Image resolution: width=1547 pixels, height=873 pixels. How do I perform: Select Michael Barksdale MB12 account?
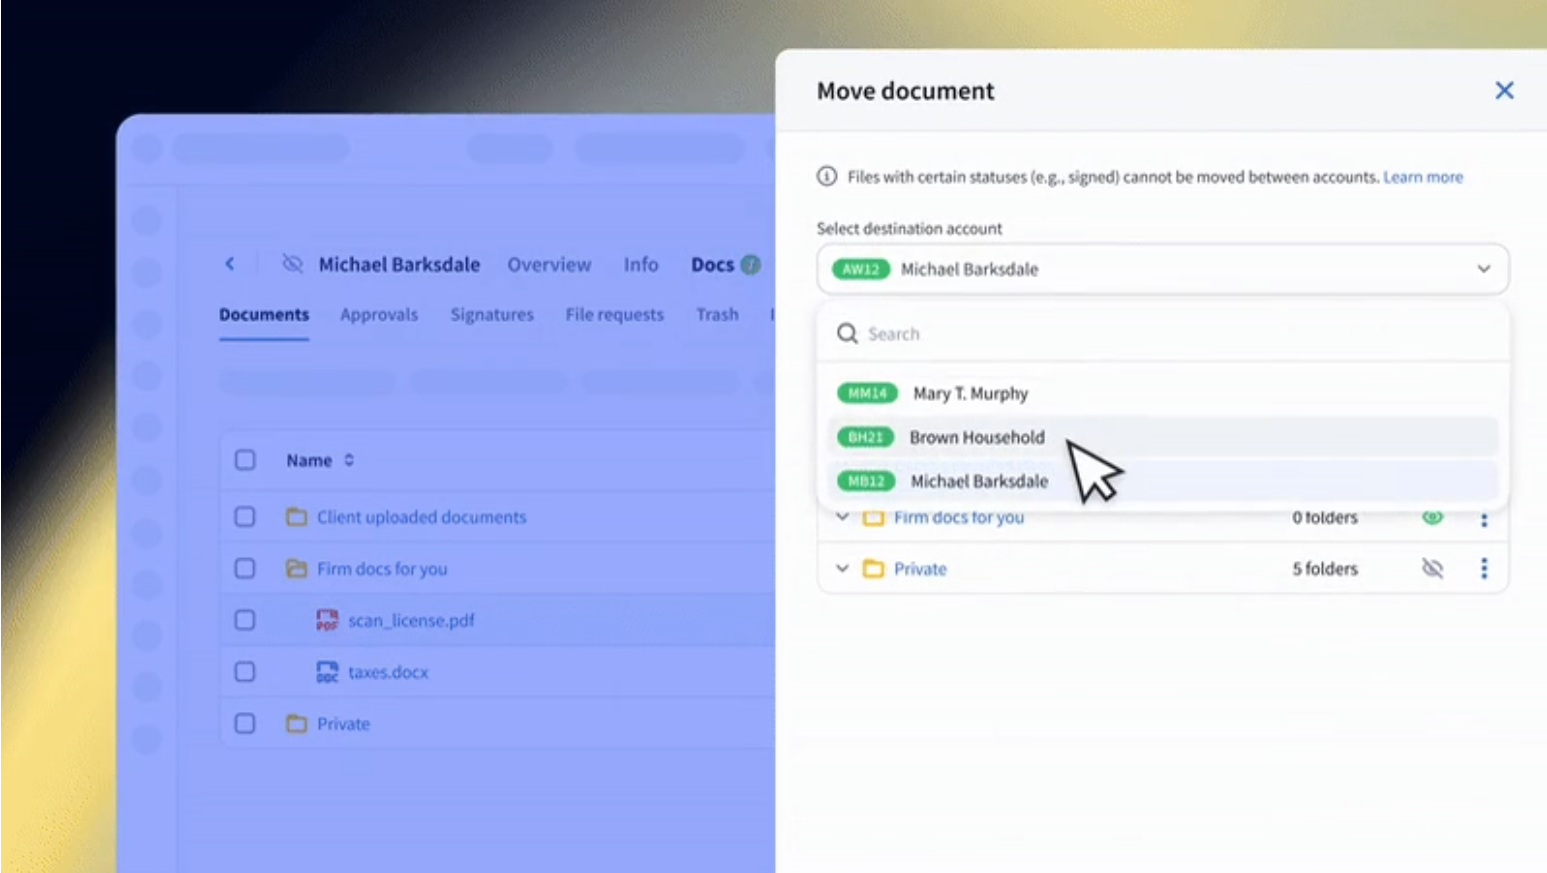1162,481
